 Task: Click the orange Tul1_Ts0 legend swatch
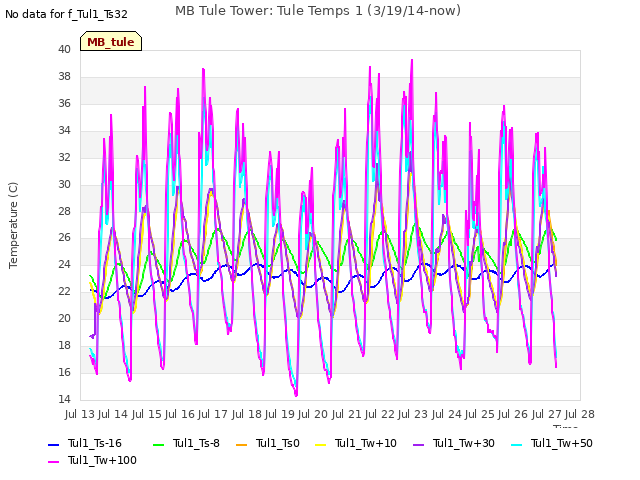[x=242, y=444]
